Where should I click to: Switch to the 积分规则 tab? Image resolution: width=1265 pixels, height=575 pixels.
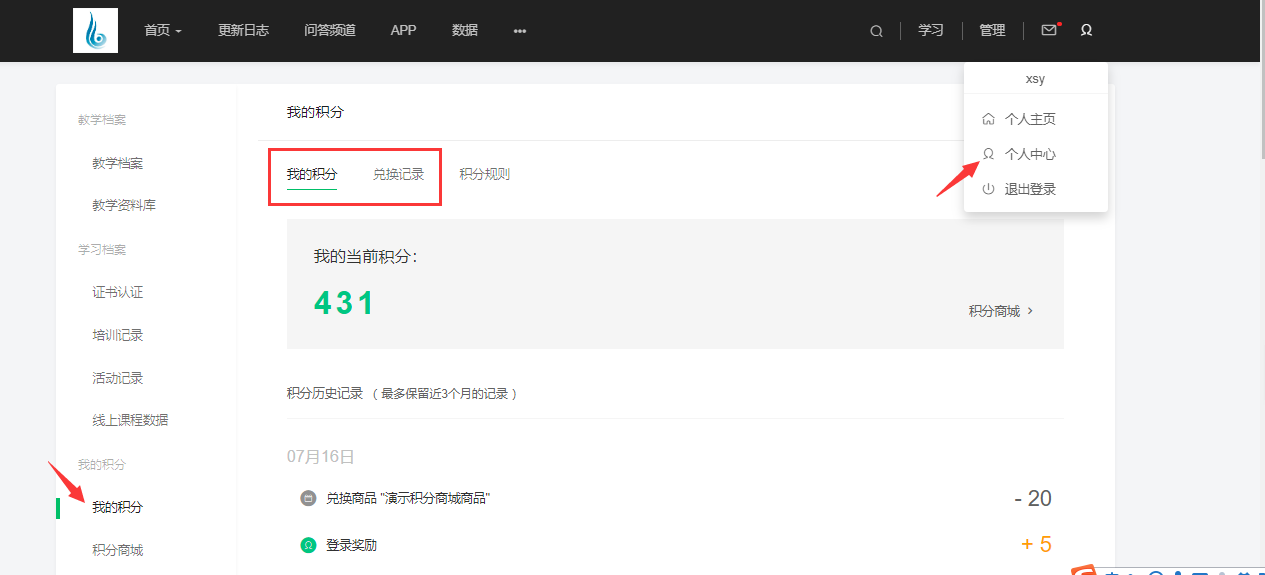(485, 174)
